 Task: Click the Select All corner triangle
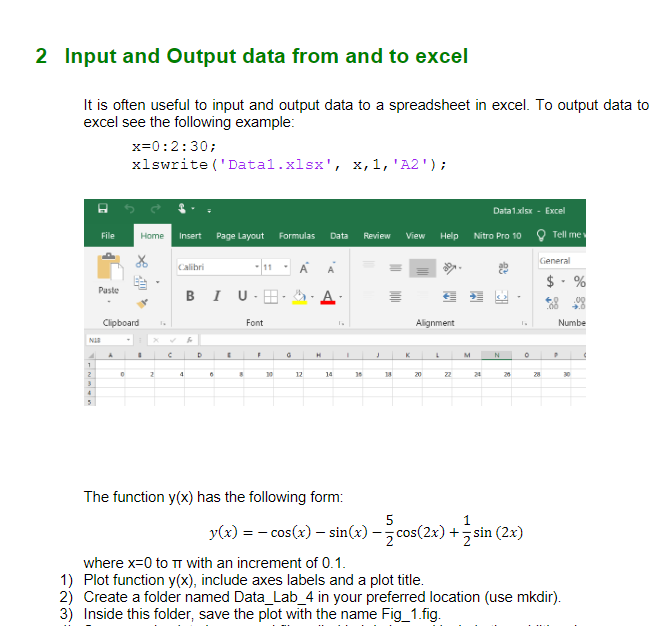click(90, 355)
